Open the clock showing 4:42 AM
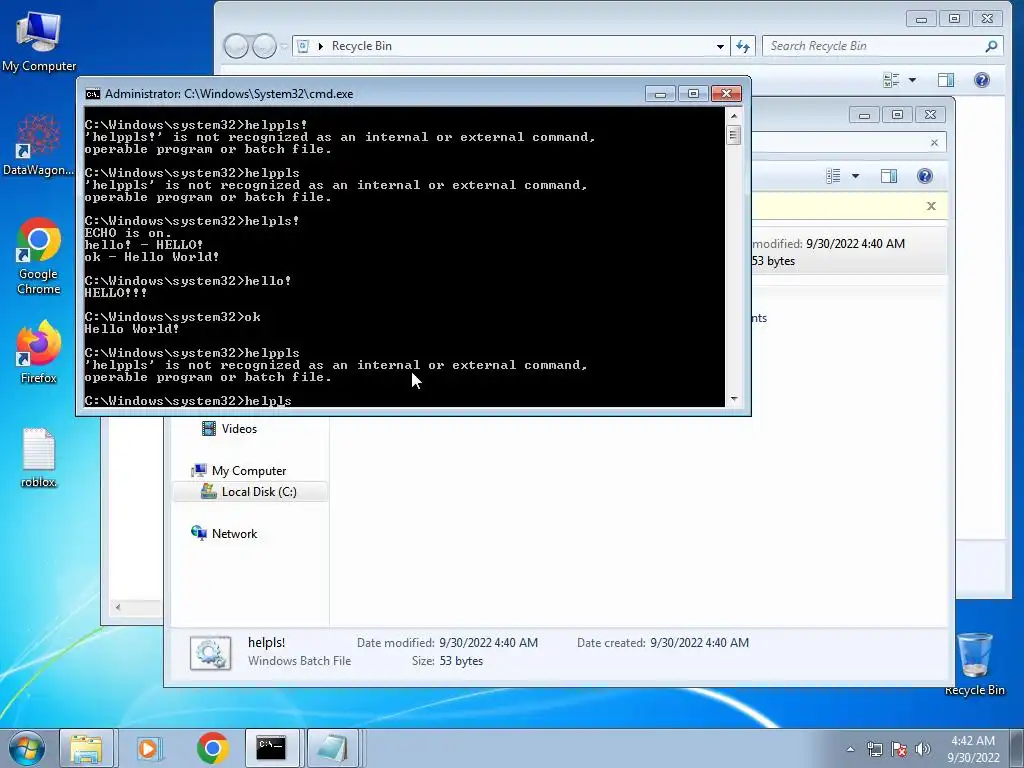The height and width of the screenshot is (768, 1024). (973, 749)
